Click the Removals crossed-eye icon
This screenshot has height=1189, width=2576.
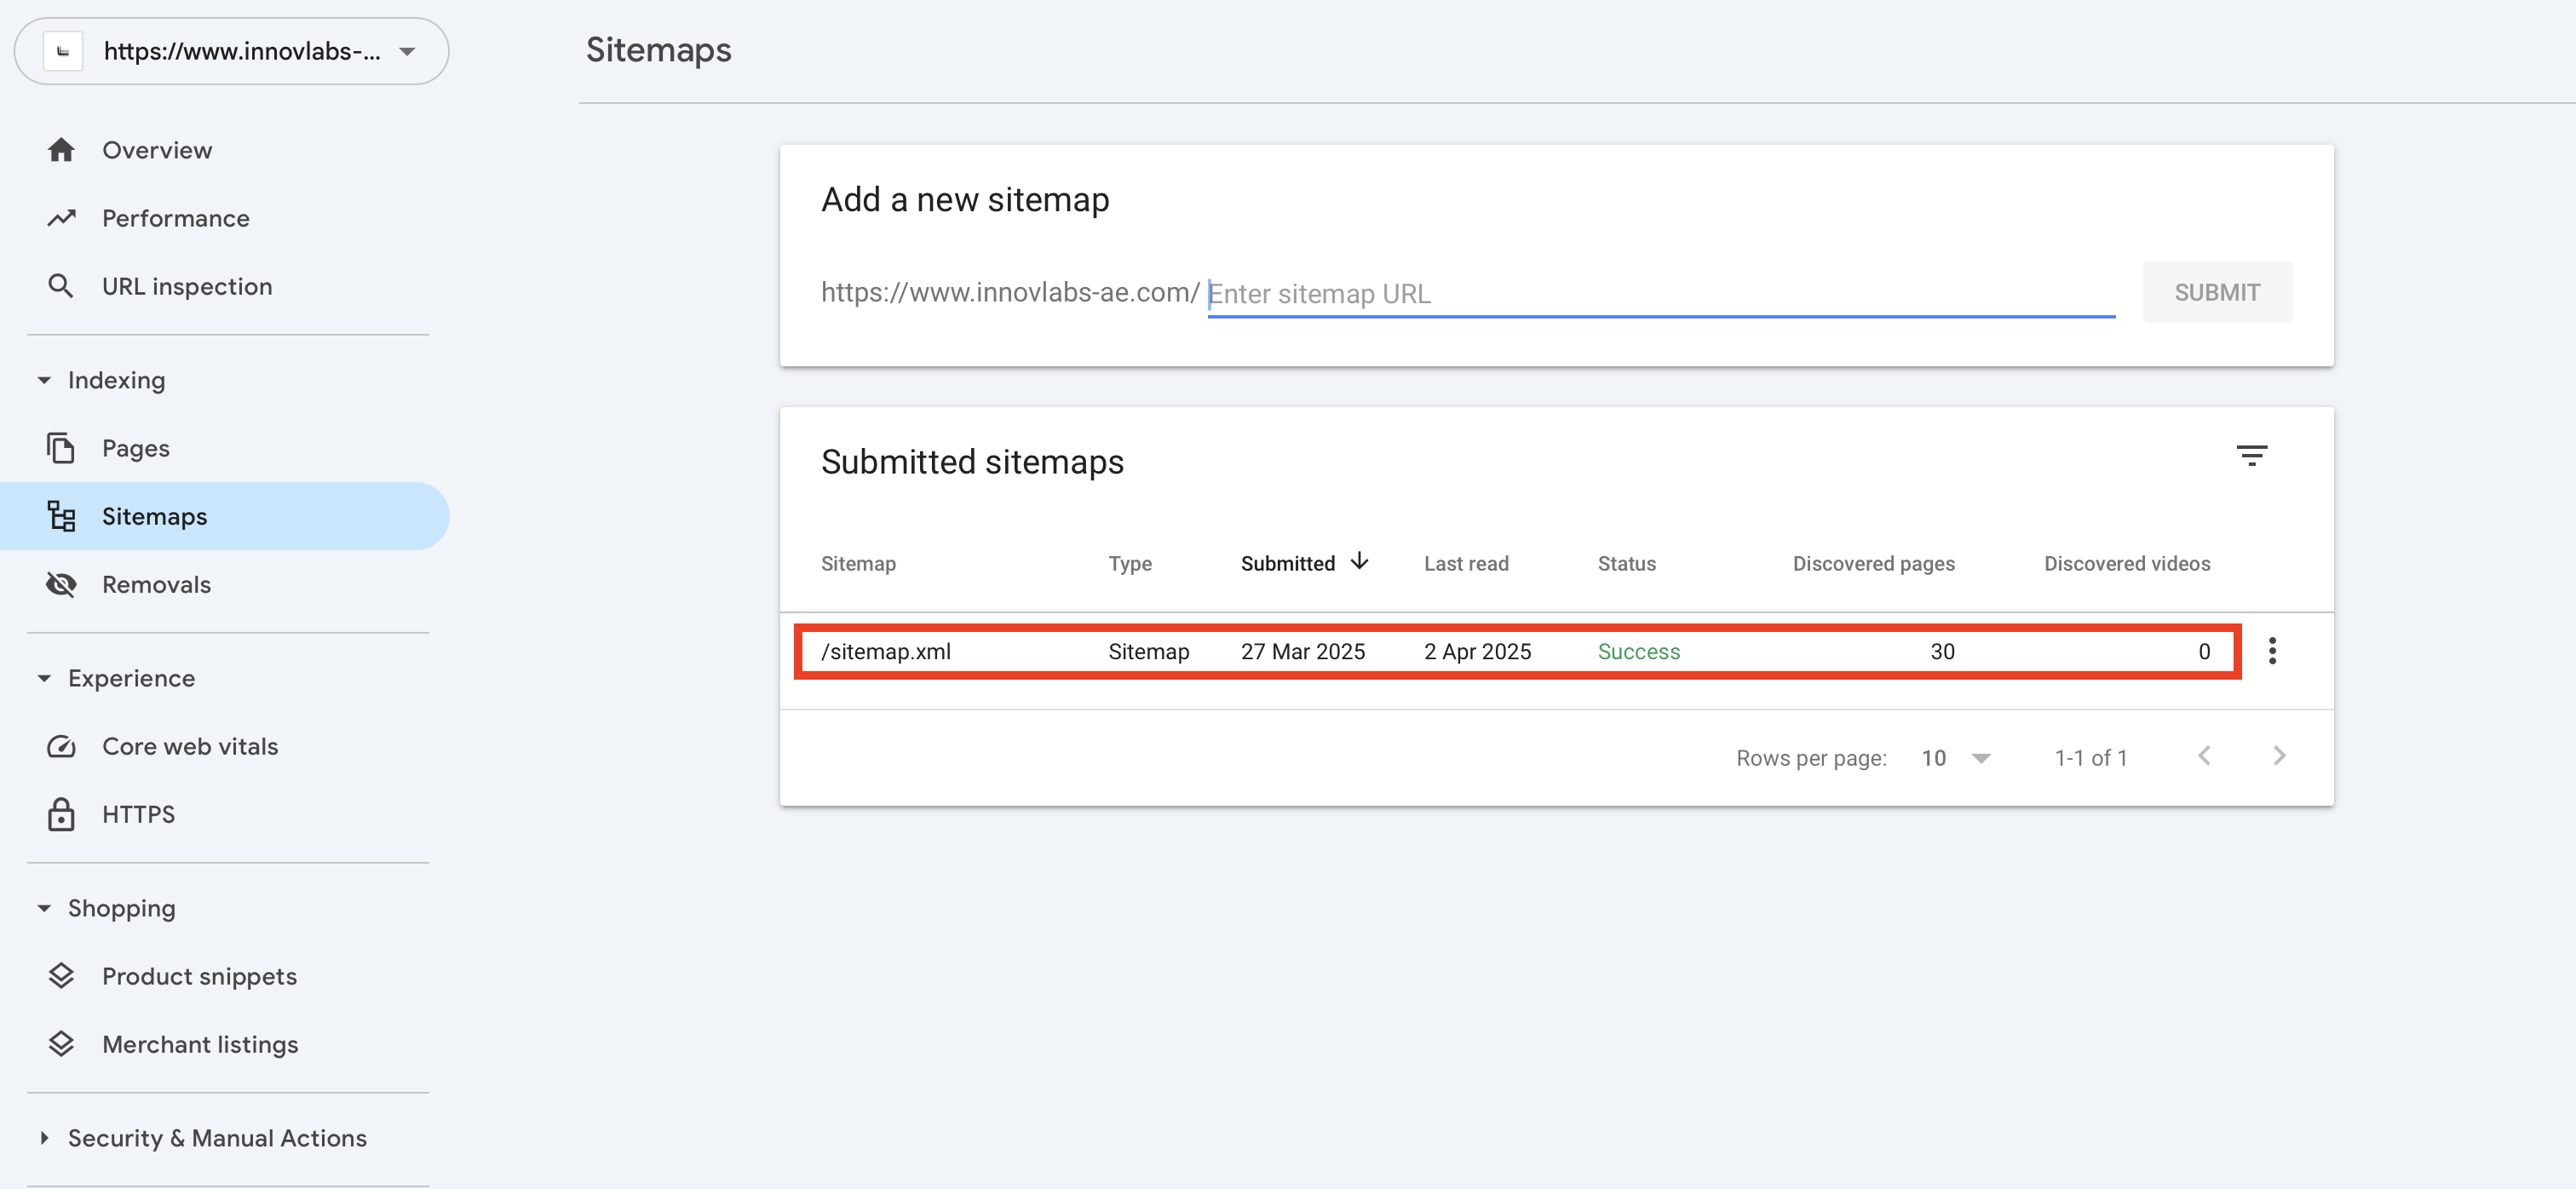[61, 584]
